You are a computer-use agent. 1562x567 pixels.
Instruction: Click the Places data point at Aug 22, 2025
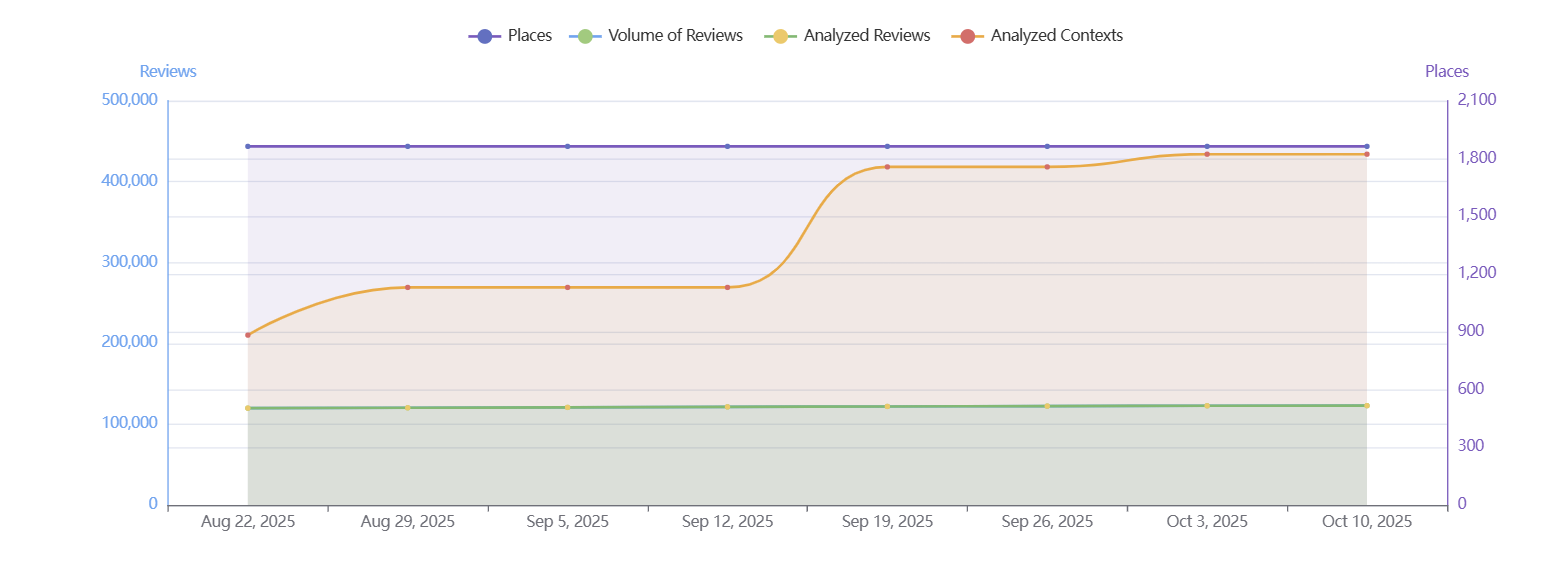point(248,146)
